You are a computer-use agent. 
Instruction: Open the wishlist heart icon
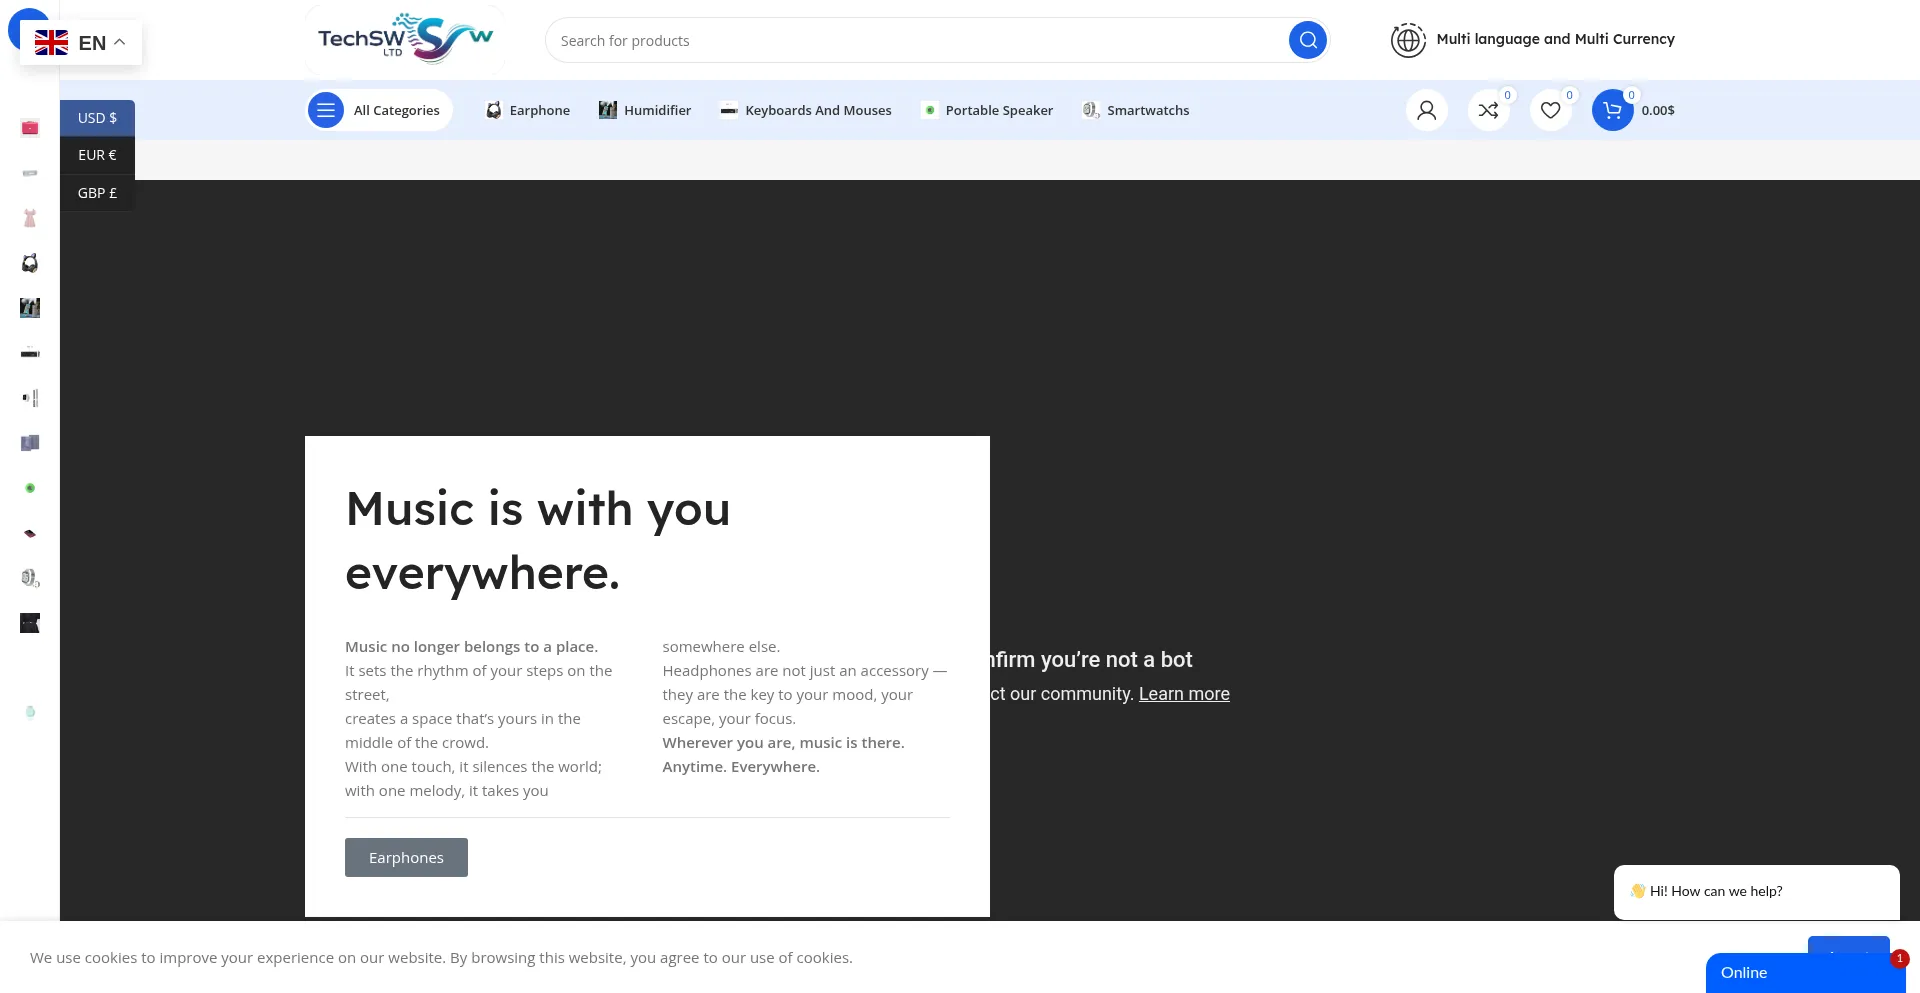tap(1550, 110)
